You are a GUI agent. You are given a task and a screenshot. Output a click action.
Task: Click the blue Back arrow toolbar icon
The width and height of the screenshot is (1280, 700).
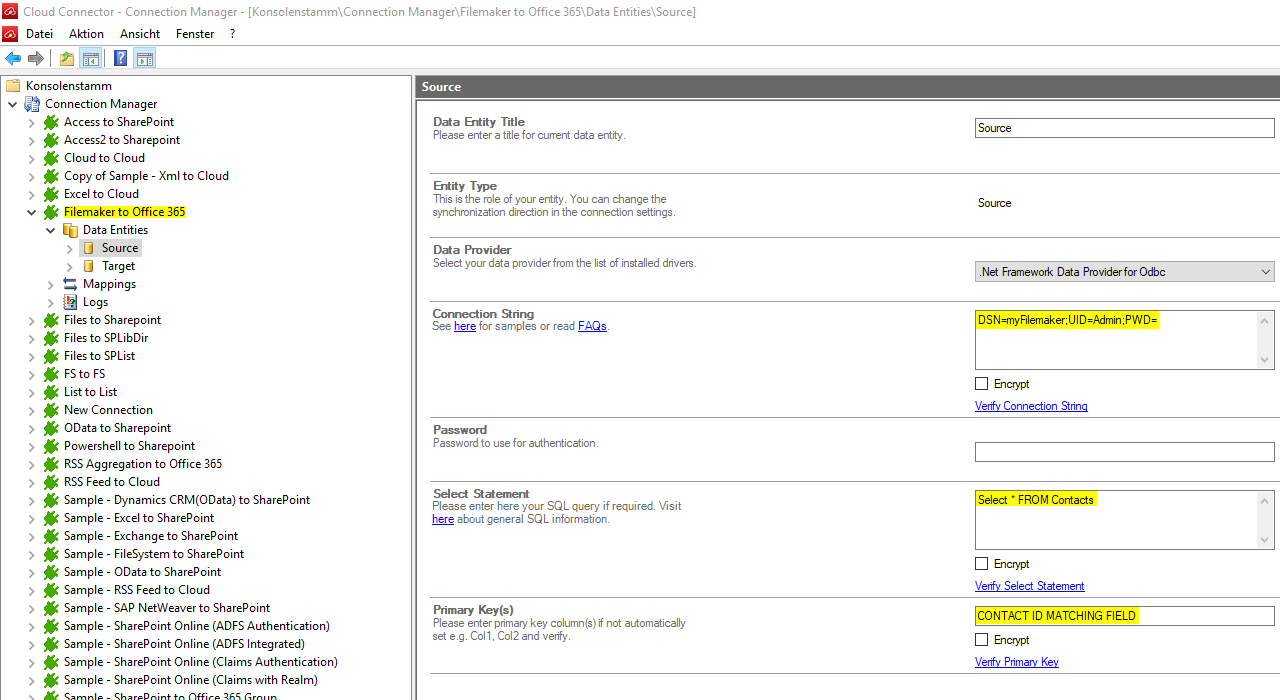point(13,59)
